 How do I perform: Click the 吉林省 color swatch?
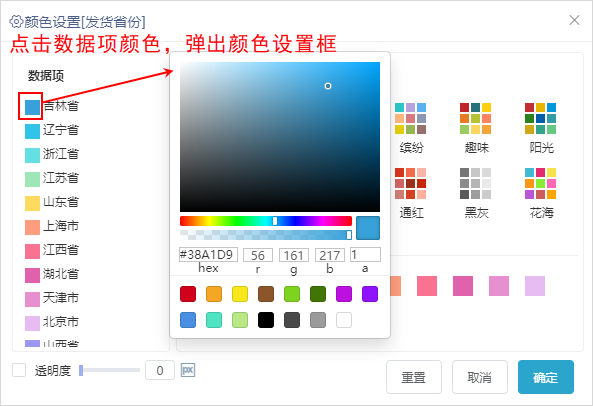[32, 107]
